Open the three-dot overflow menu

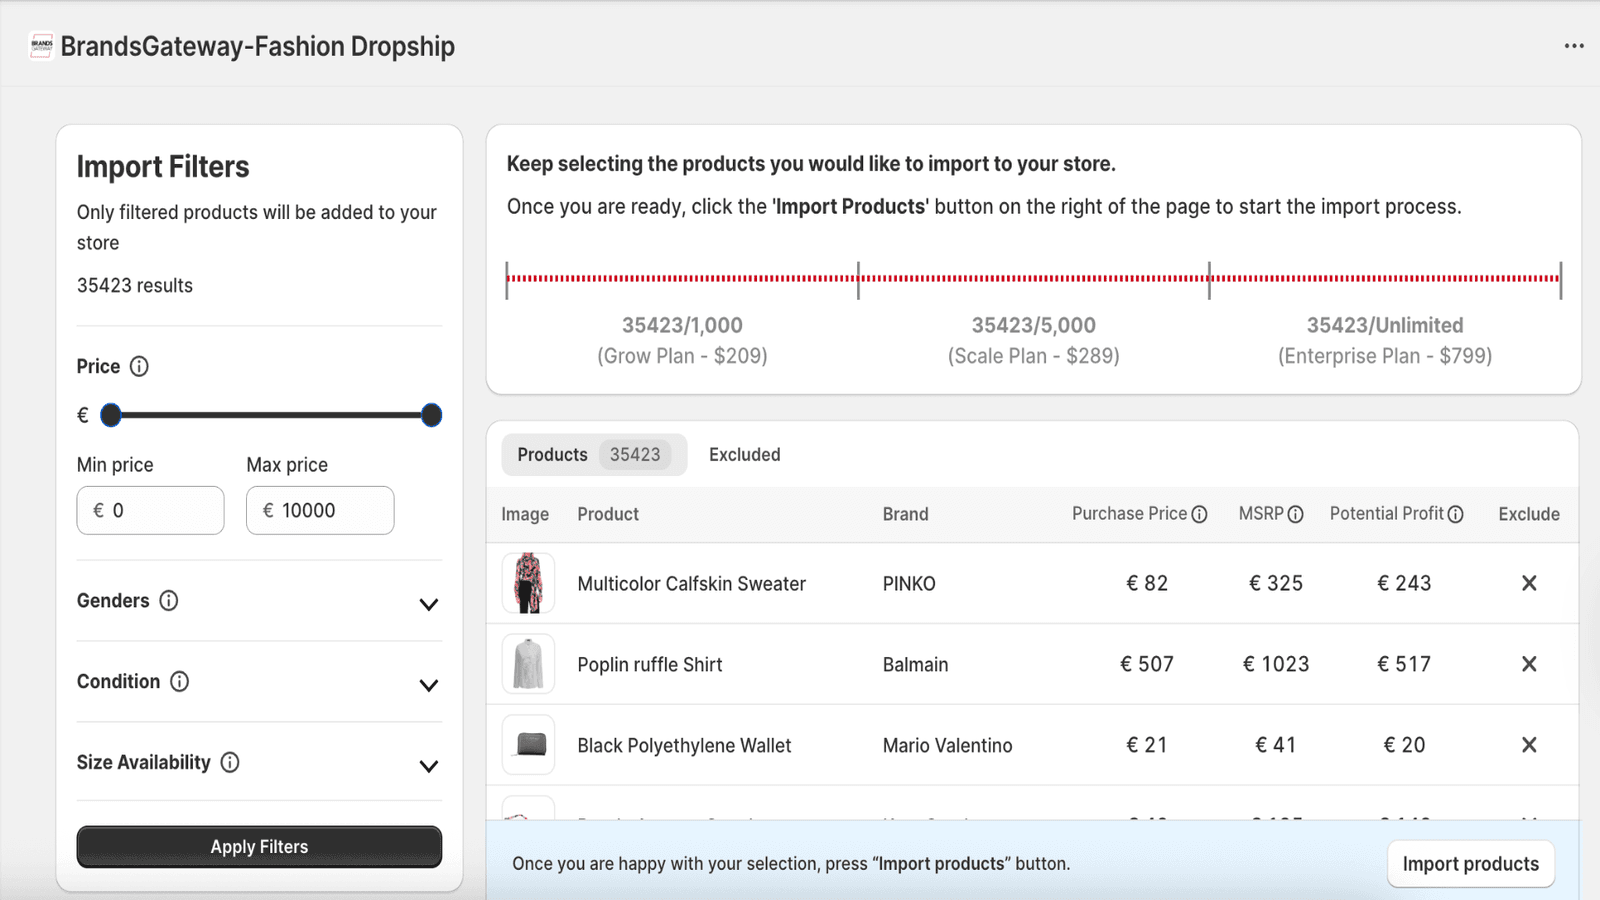click(1573, 45)
